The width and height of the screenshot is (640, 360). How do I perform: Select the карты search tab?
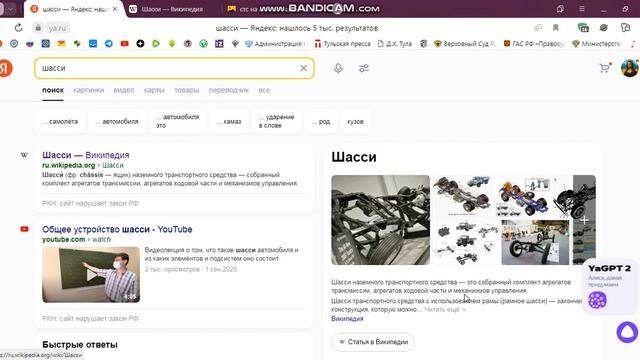154,90
